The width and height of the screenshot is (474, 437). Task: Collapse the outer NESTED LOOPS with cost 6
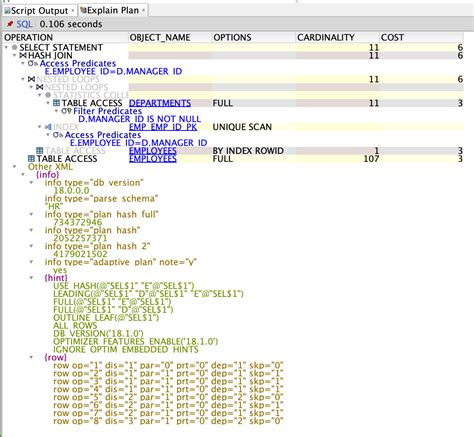pos(23,79)
